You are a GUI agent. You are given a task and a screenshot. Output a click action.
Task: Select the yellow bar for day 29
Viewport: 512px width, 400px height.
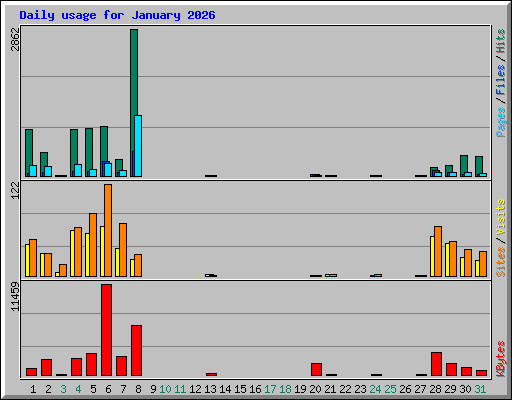(x=447, y=260)
